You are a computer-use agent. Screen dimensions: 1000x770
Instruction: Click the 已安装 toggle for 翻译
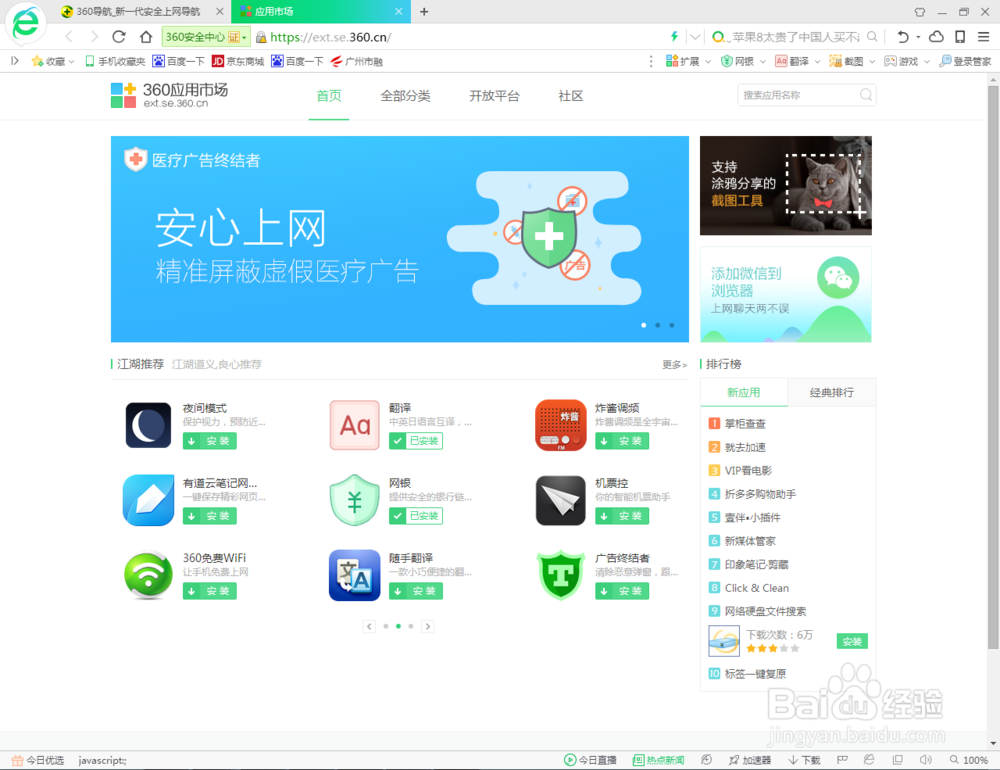[x=416, y=441]
